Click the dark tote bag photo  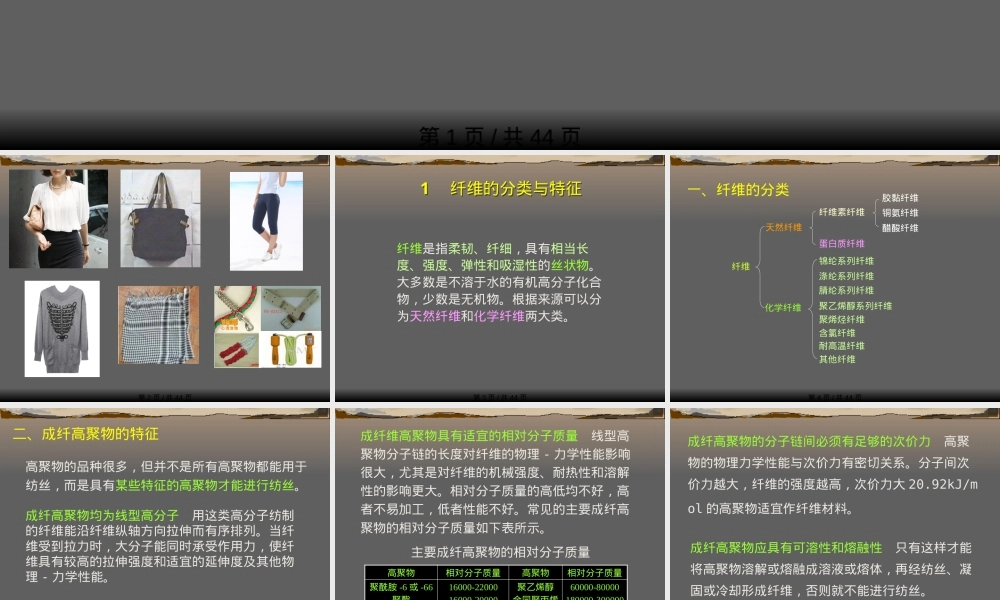tap(160, 218)
